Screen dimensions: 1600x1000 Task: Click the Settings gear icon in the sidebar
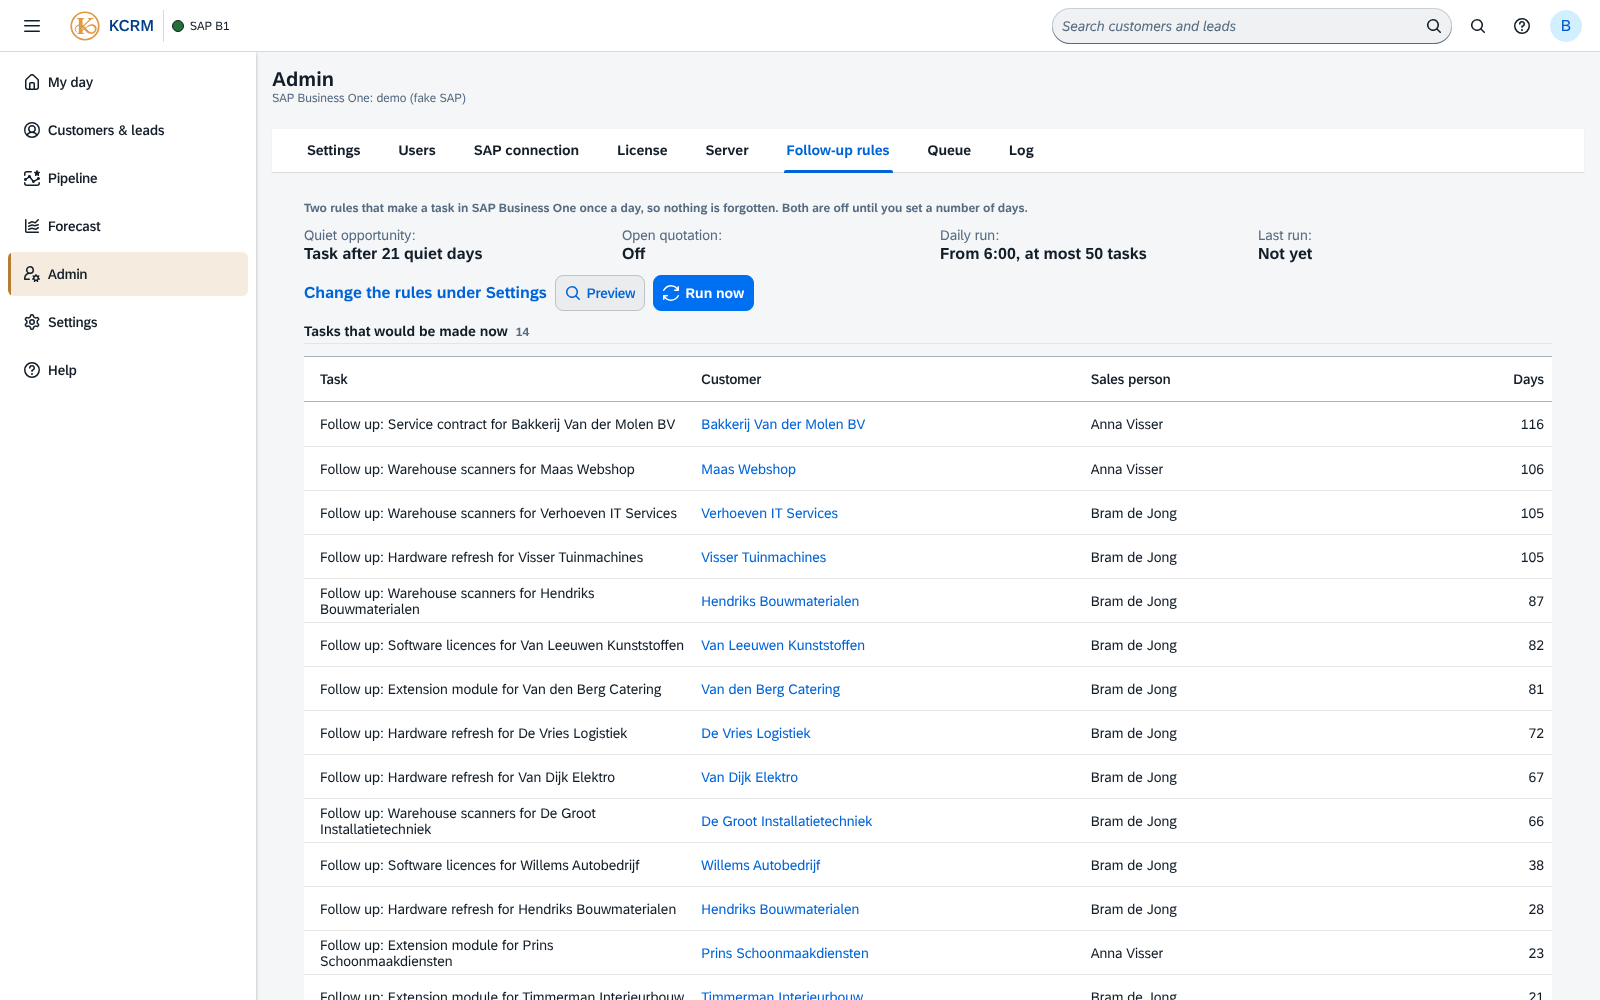(32, 322)
